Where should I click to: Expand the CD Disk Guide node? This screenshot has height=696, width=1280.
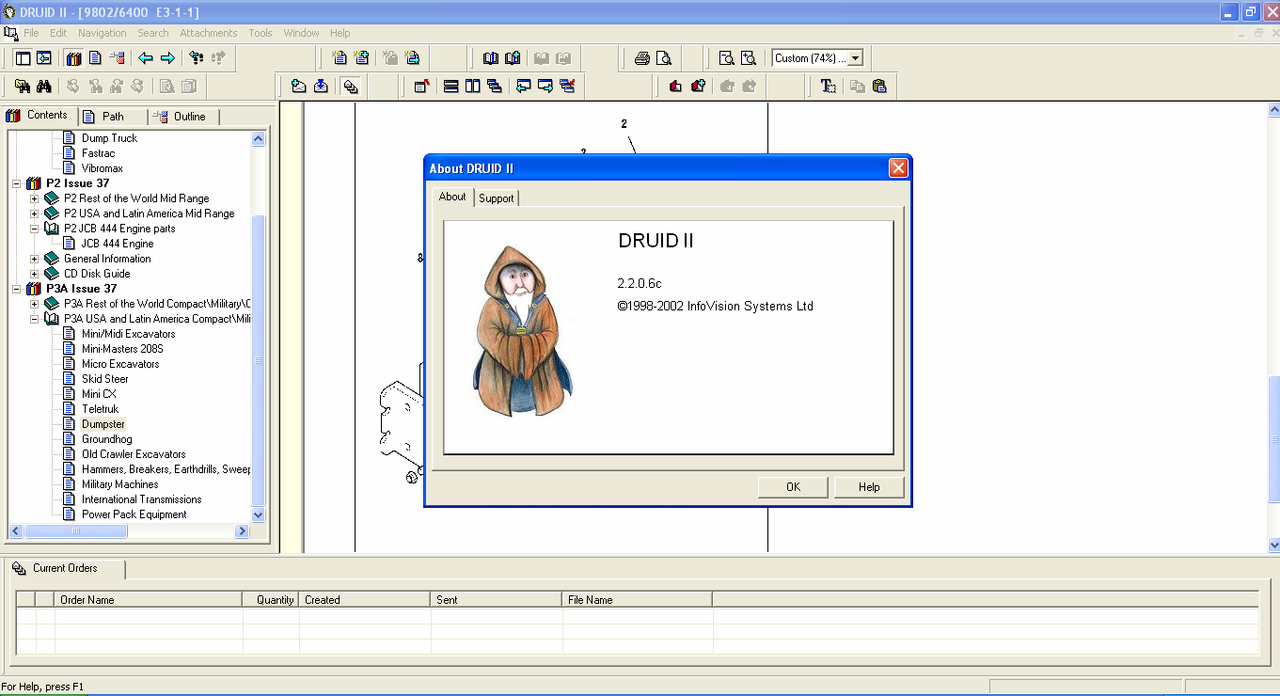pyautogui.click(x=34, y=274)
